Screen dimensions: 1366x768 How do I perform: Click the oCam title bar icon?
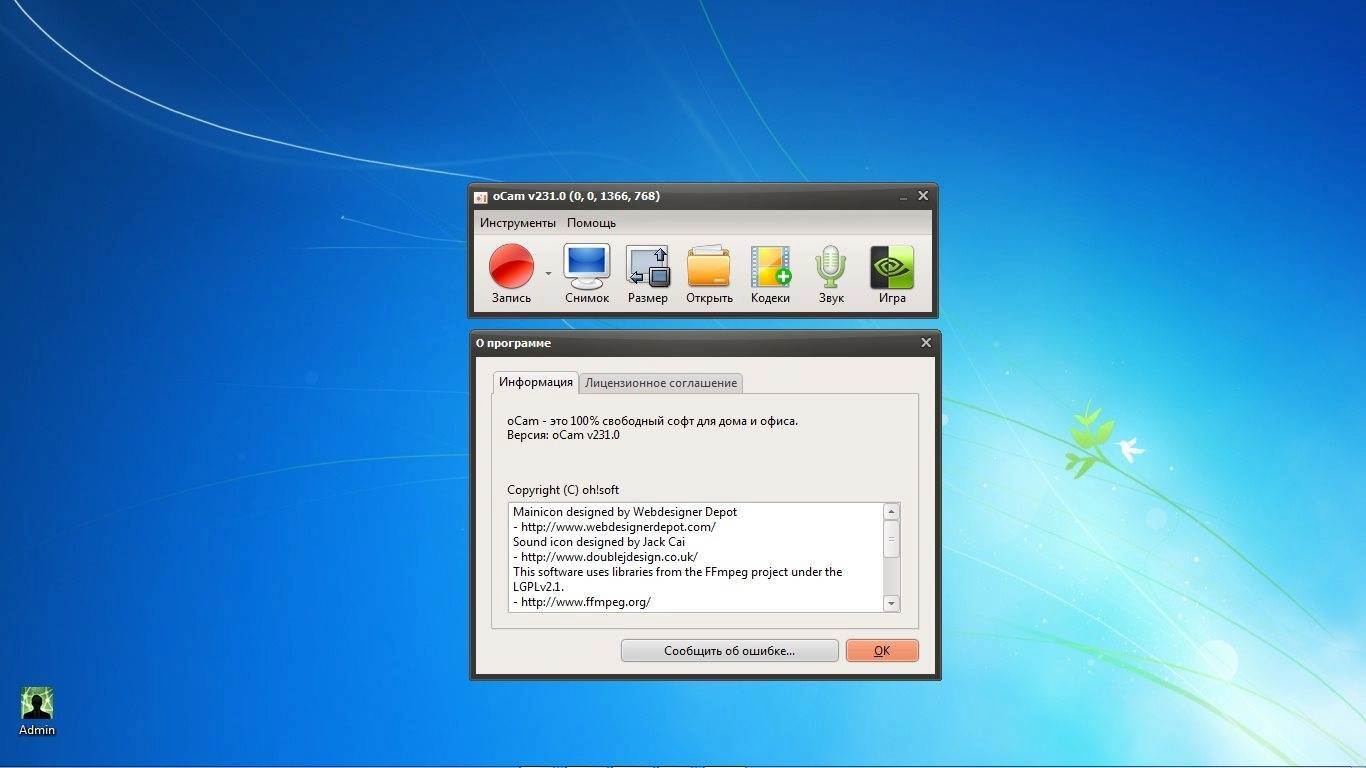(481, 197)
